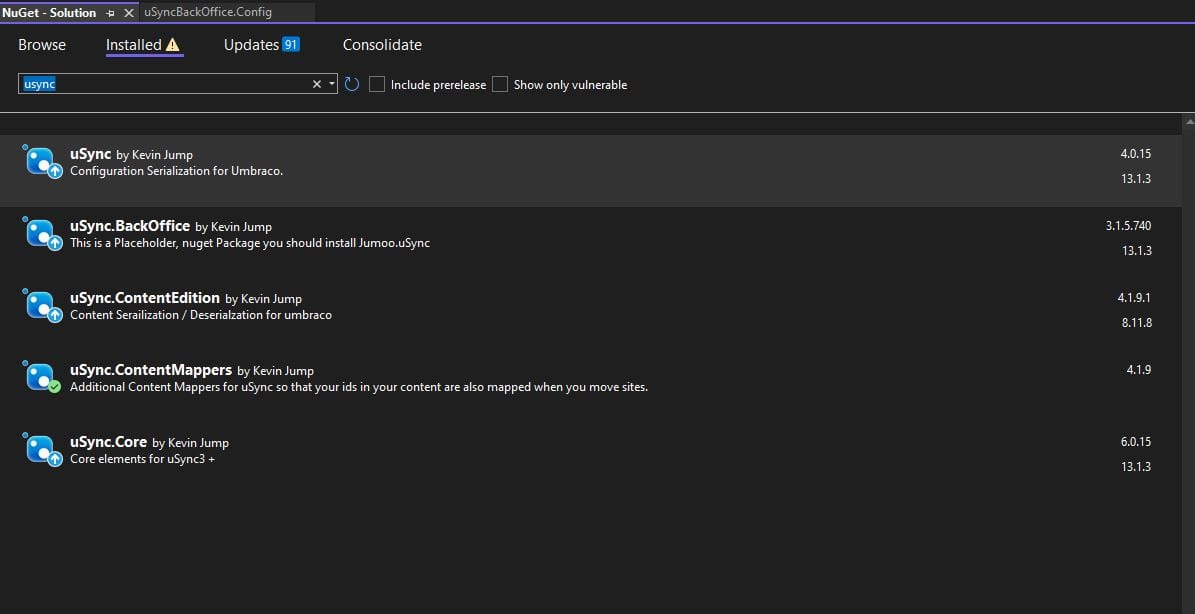Click the scrollbar up arrow of package list
This screenshot has height=614, width=1195.
tap(1189, 121)
